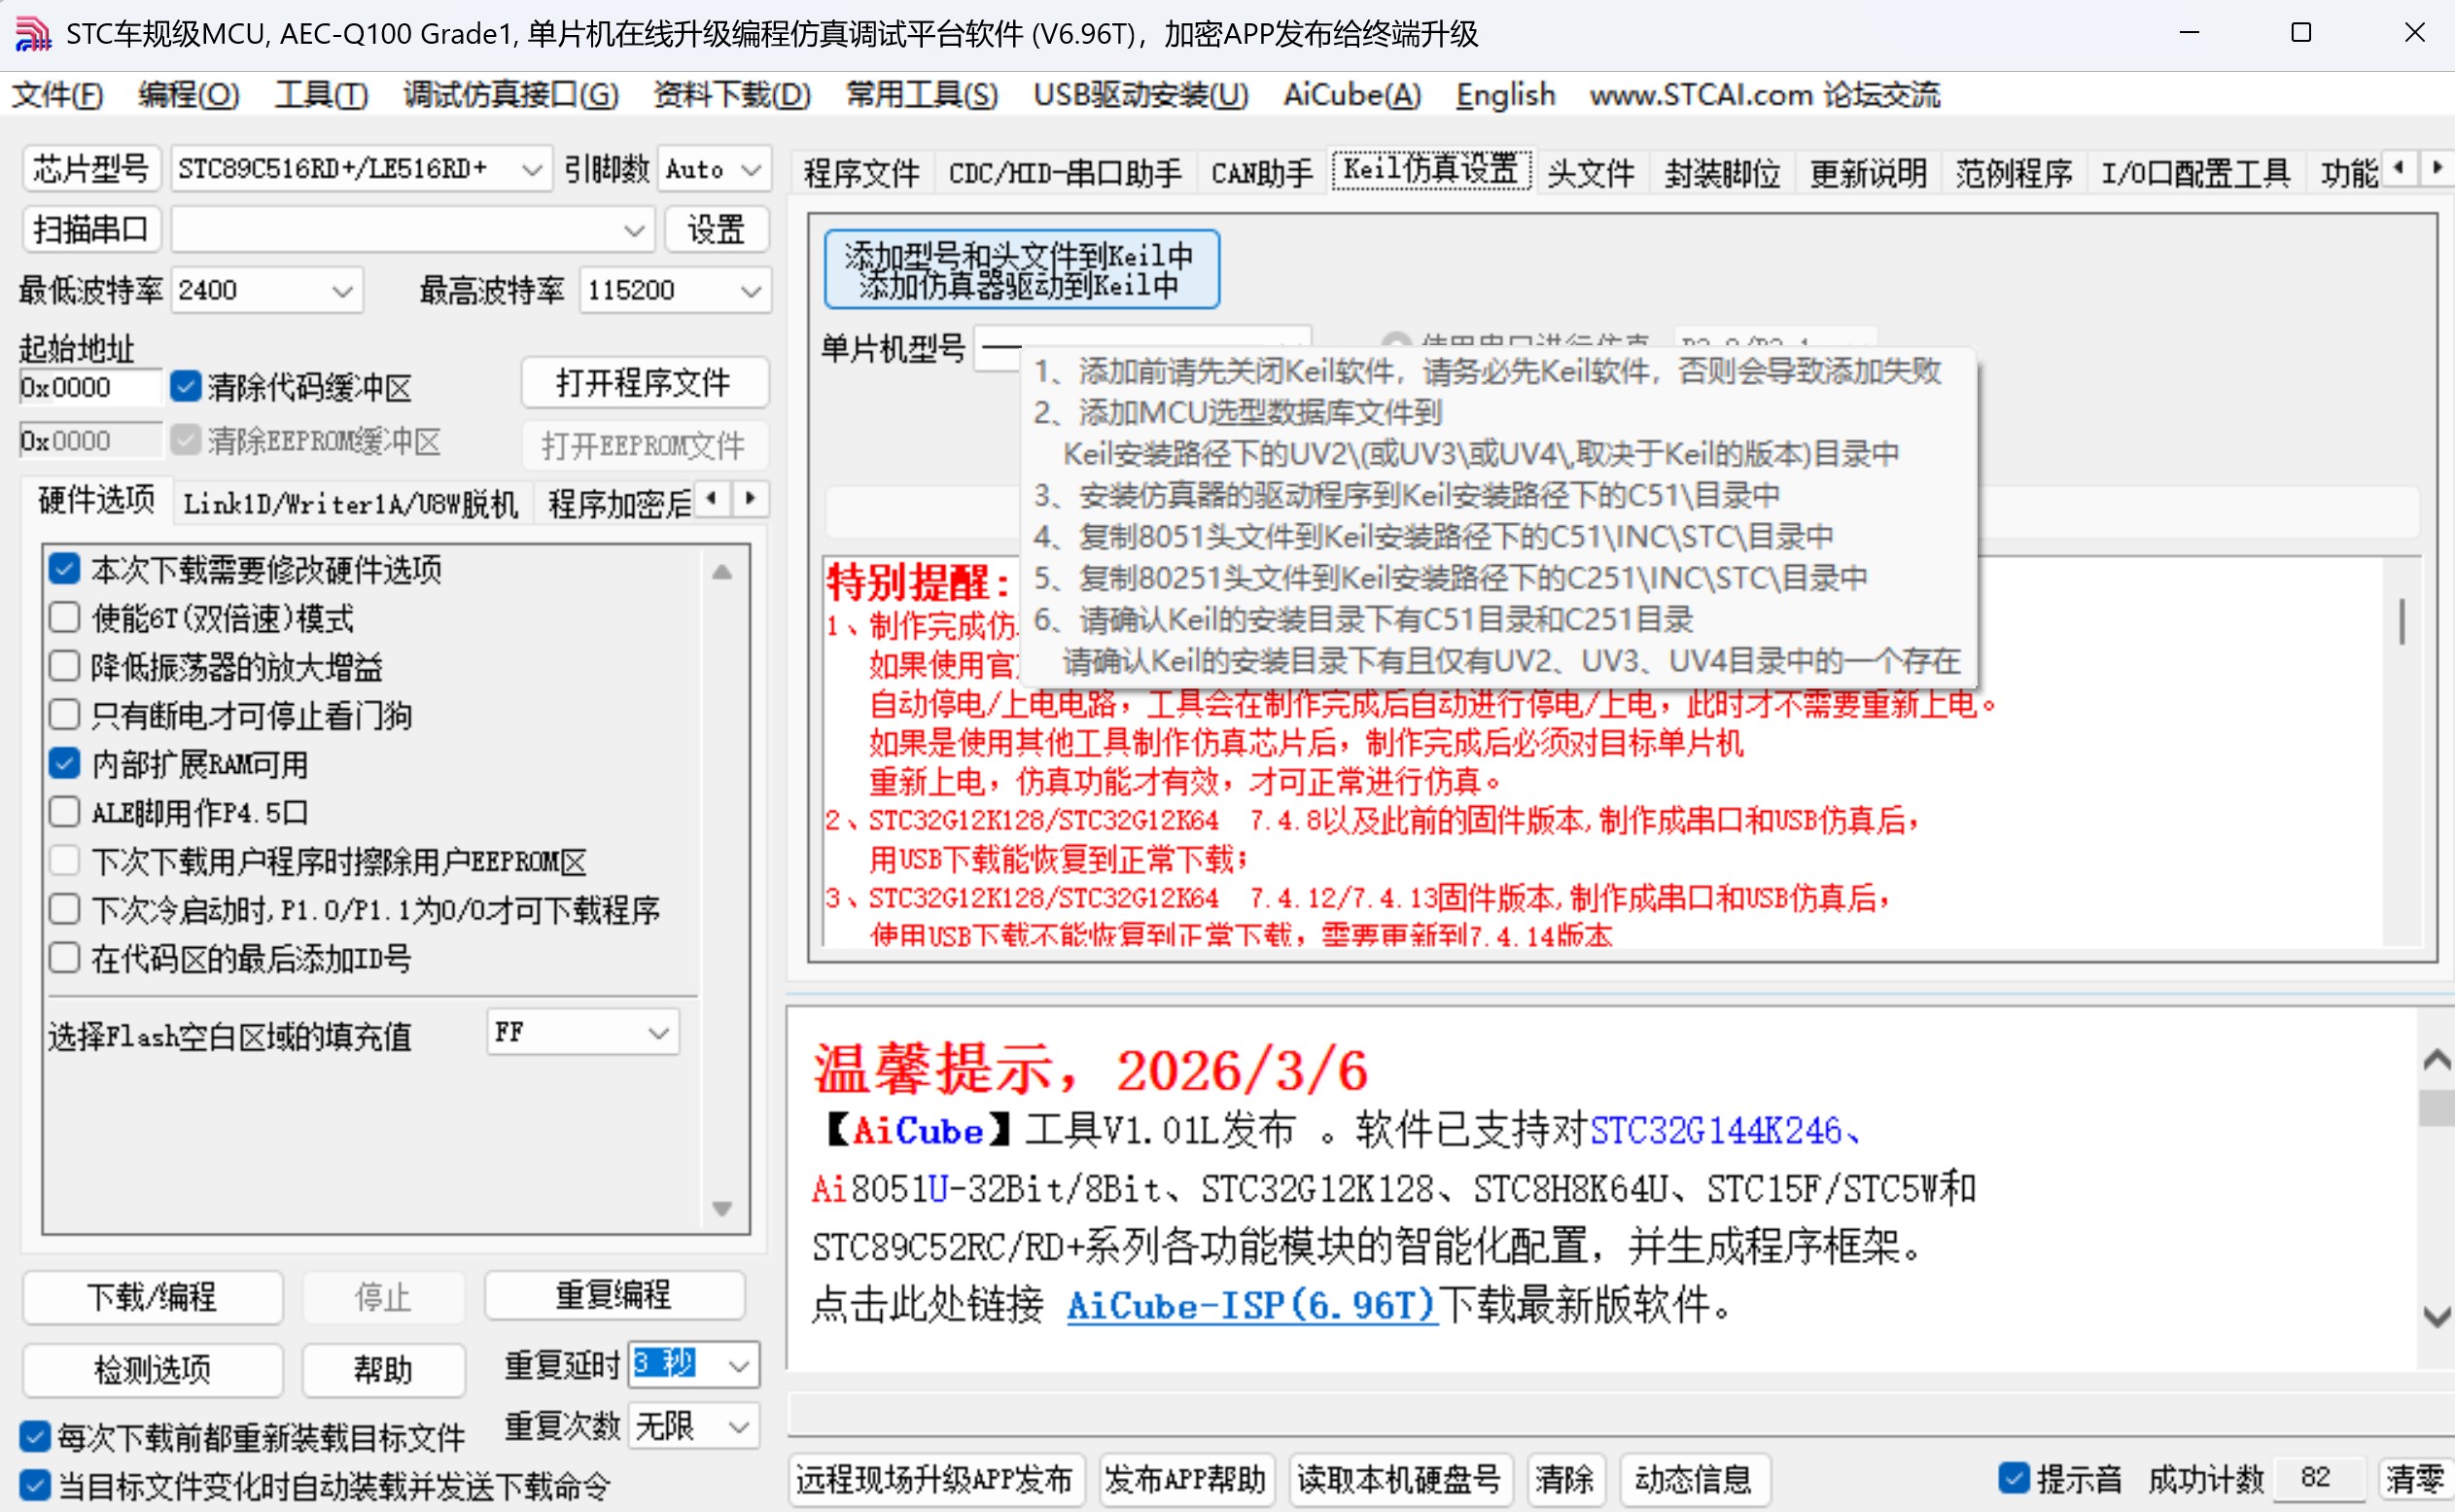
Task: Toggle 内部扩展RAM可用 checkbox
Action: 65,764
